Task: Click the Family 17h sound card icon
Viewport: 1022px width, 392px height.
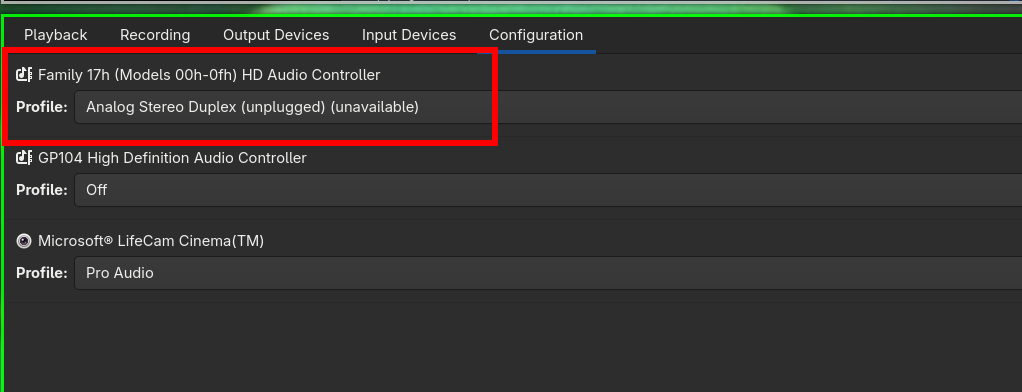Action: [24, 74]
